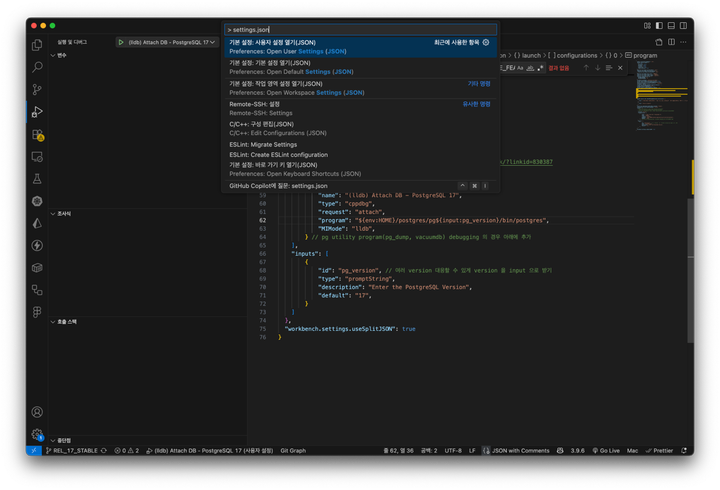
Task: Open the Manage gear menu
Action: coord(37,434)
